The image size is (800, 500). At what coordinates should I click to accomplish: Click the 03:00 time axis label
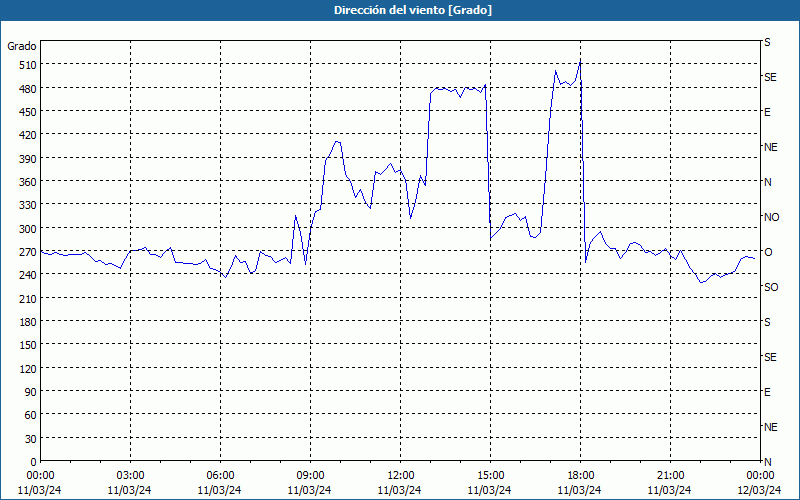[x=130, y=476]
